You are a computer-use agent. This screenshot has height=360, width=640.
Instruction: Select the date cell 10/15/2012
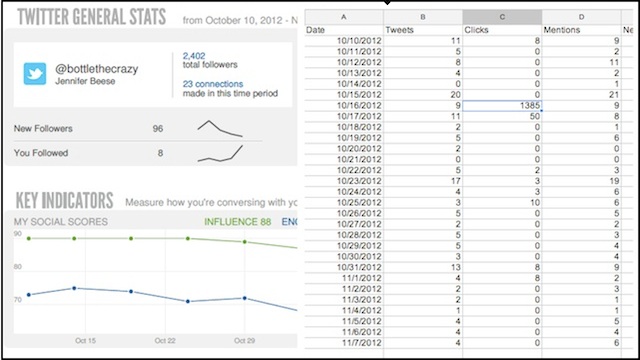344,95
